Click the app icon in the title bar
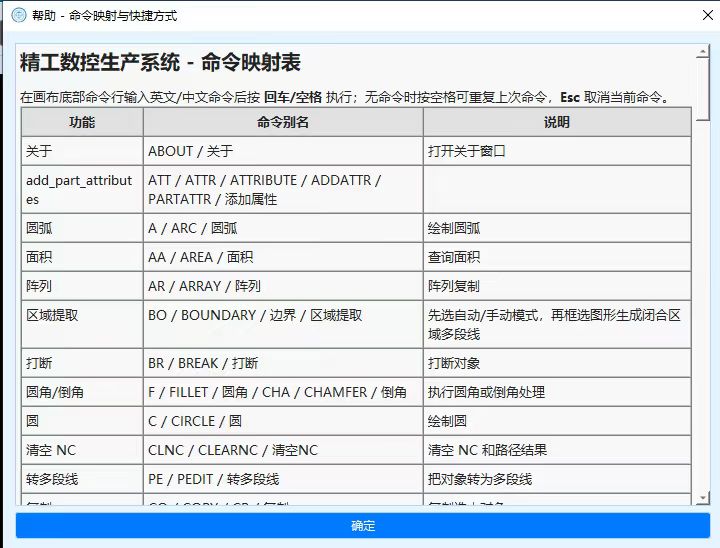 pyautogui.click(x=19, y=15)
